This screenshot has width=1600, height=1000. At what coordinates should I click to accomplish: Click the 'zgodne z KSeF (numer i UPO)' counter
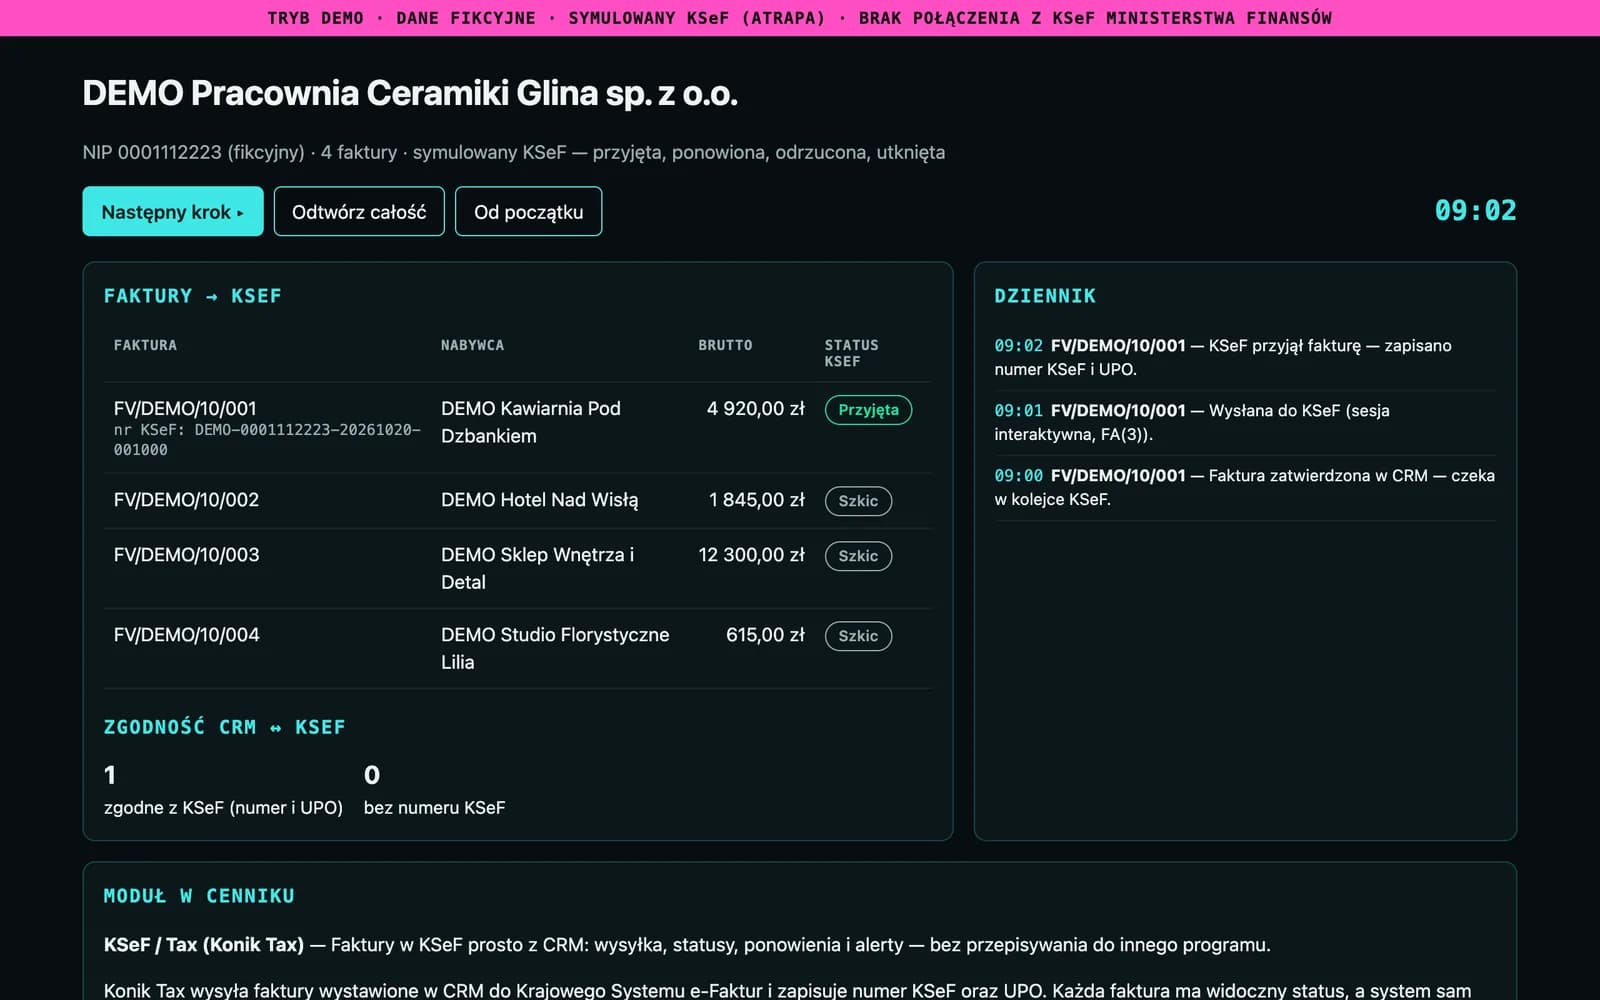pyautogui.click(x=223, y=790)
